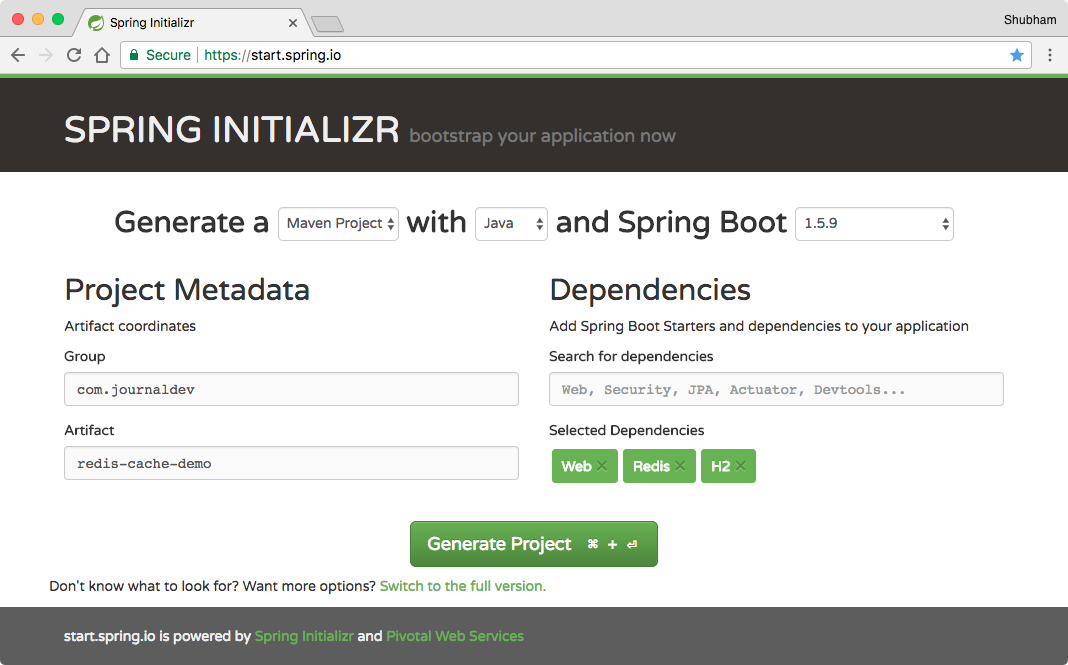Go back with the browser back arrow
1068x665 pixels.
(18, 55)
